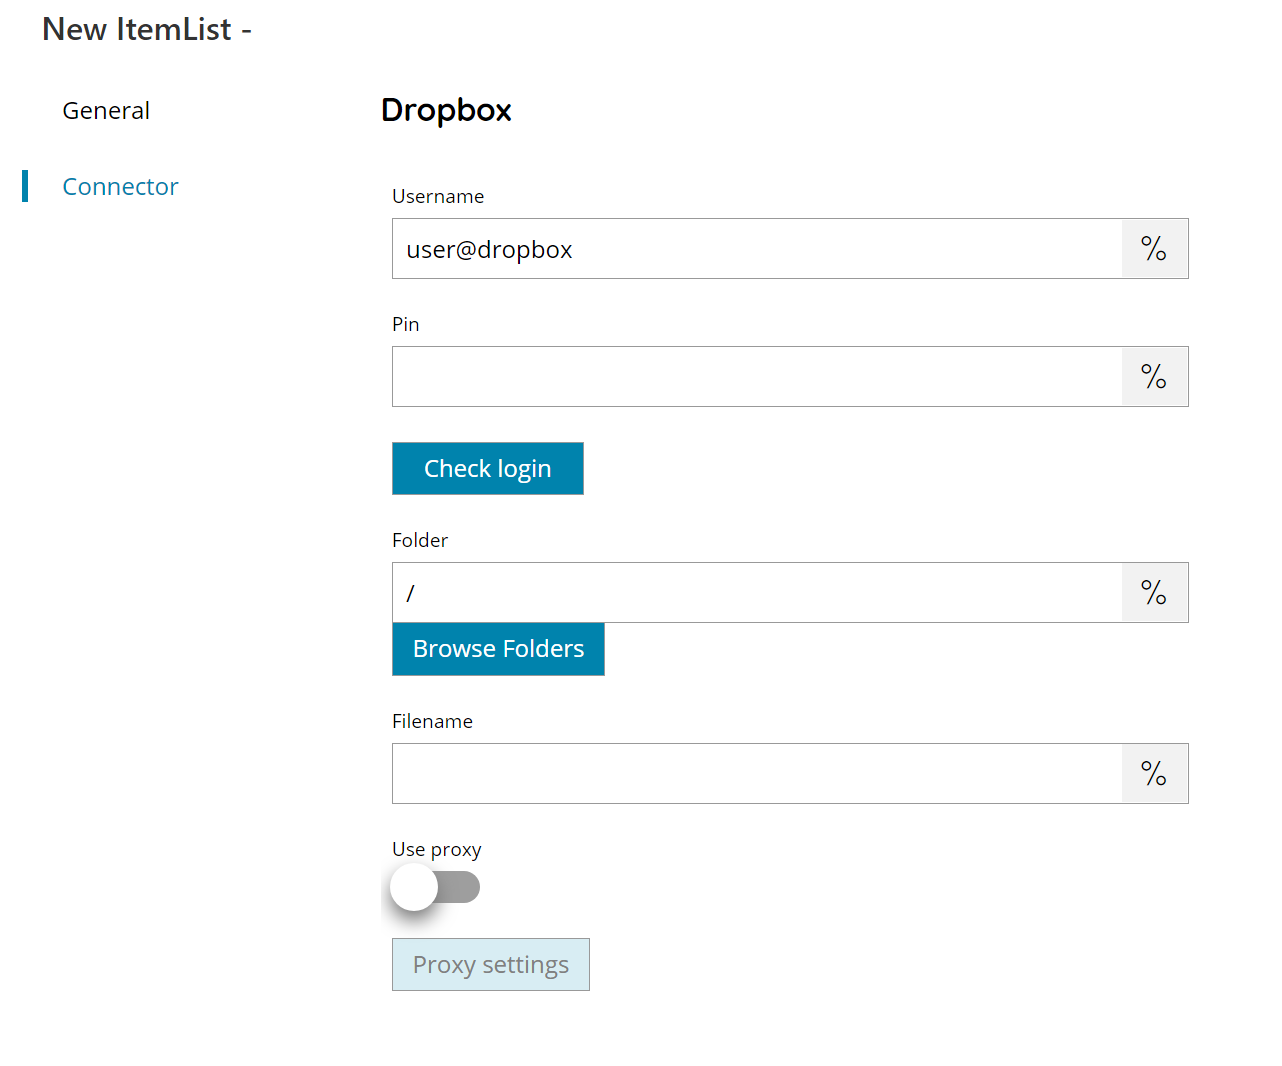
Task: Open the General section
Action: point(106,111)
